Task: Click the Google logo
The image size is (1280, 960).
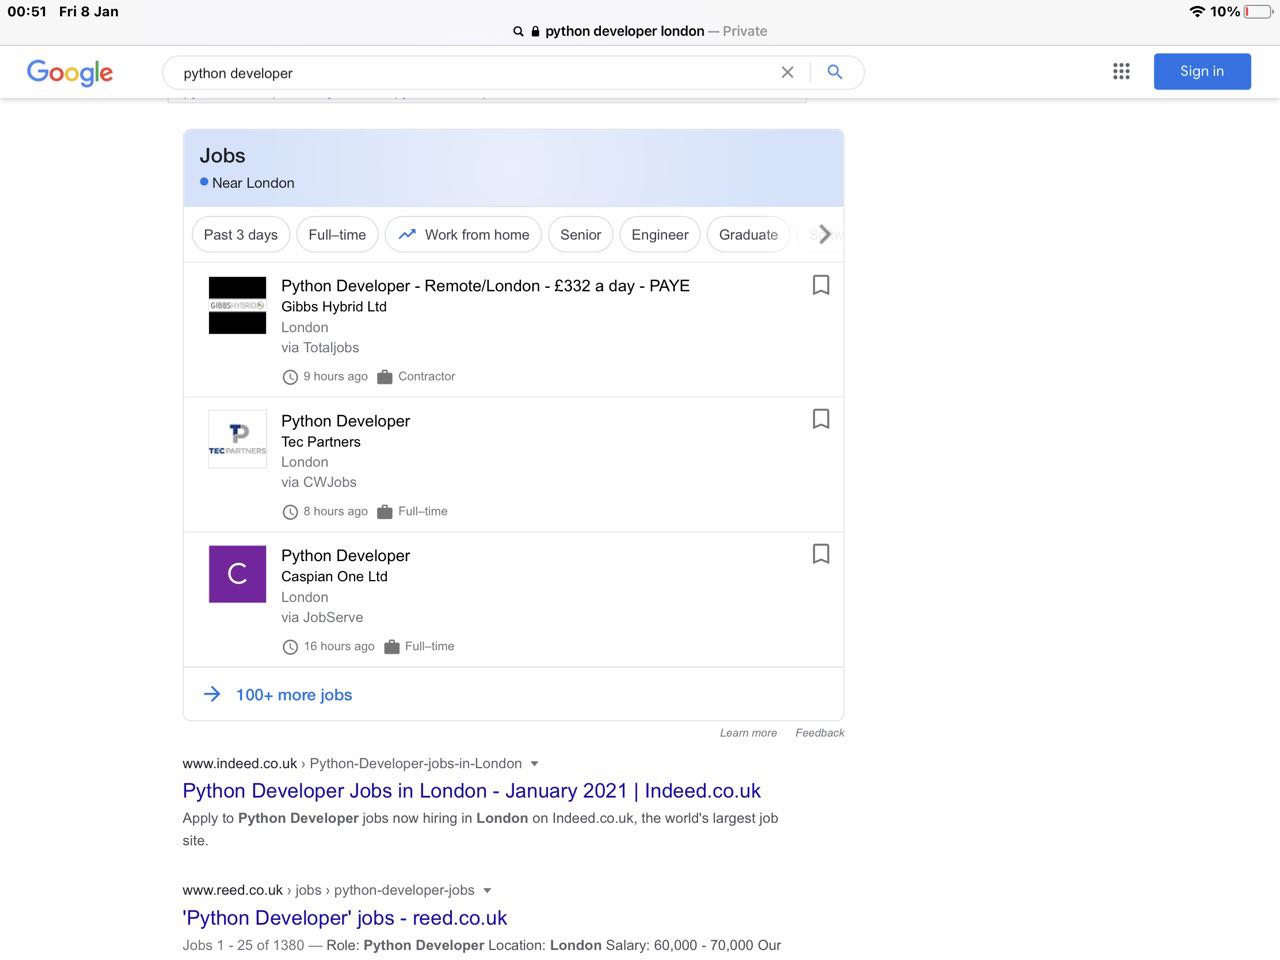Action: pyautogui.click(x=70, y=72)
